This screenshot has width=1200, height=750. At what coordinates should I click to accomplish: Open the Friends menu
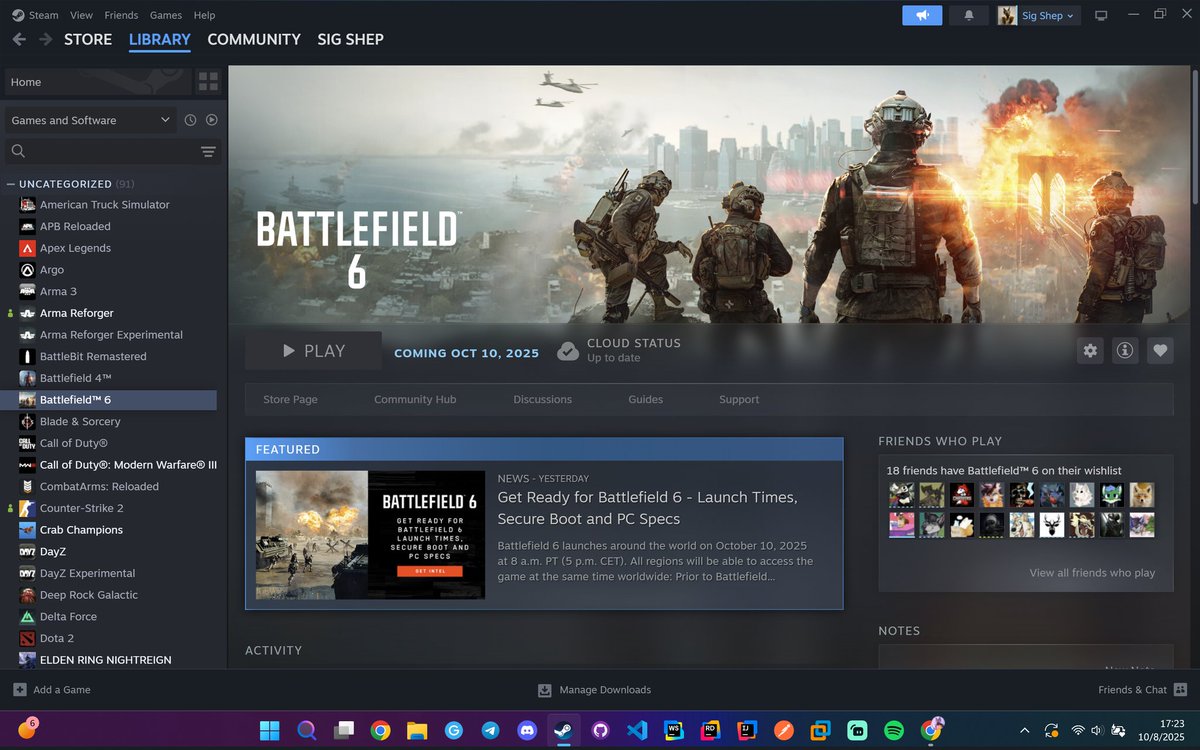[121, 15]
